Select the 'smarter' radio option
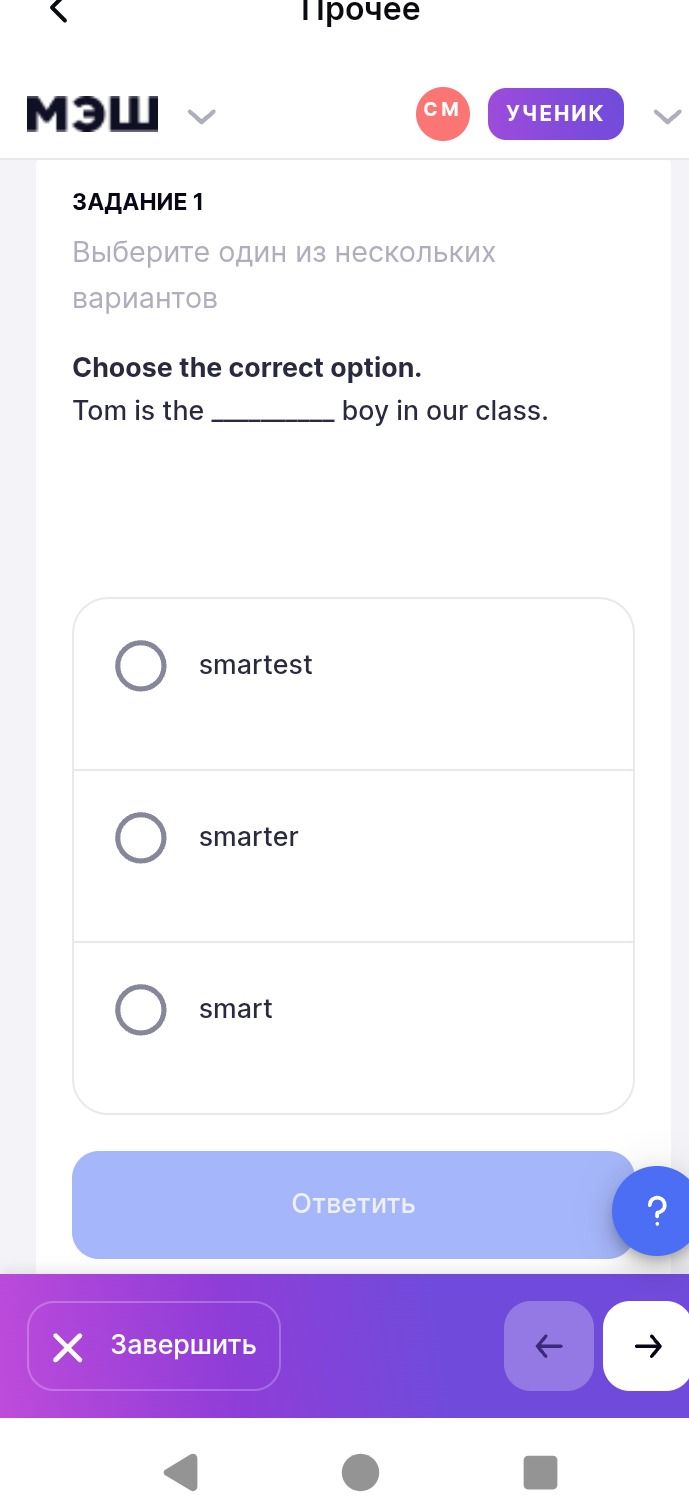Screen dimensions: 689x1504 [x=140, y=838]
